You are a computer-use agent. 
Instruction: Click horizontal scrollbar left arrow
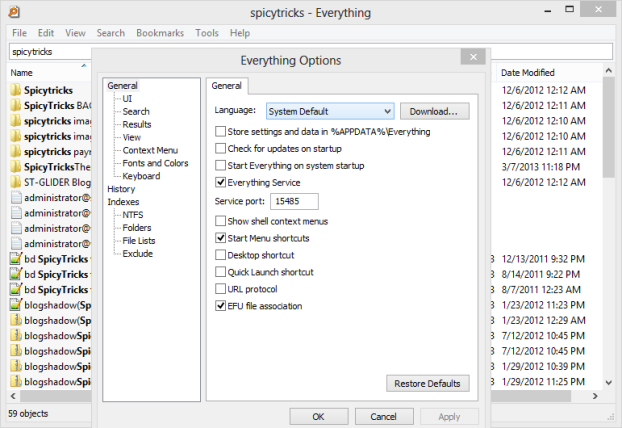[13, 396]
